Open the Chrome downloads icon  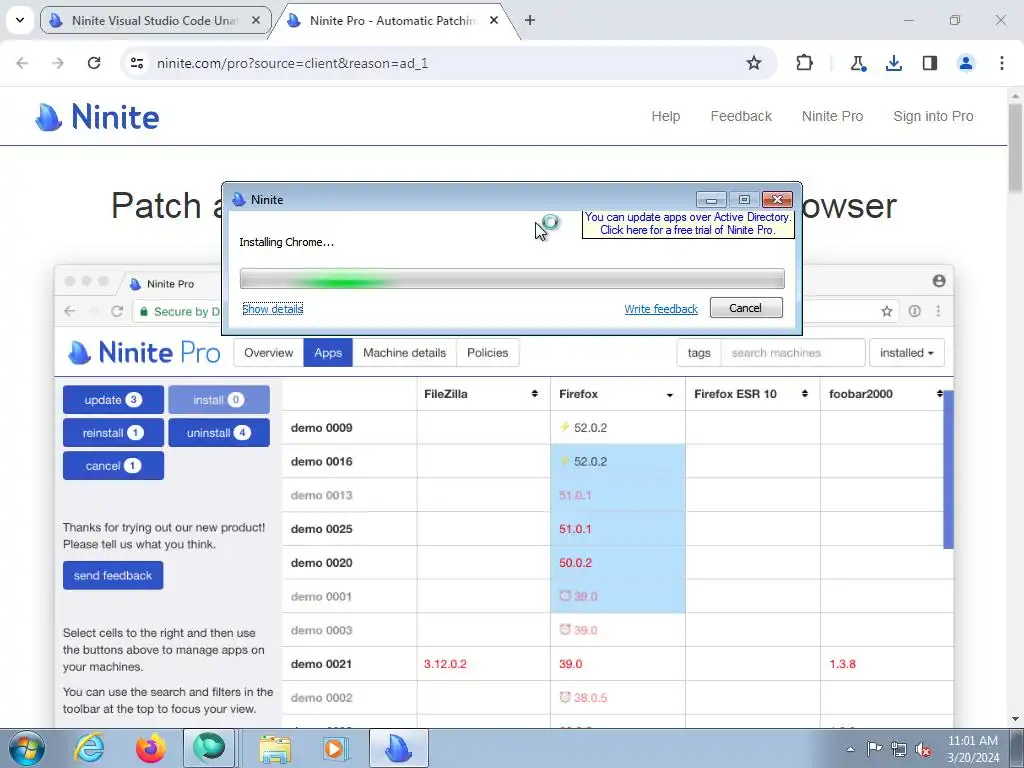pyautogui.click(x=893, y=63)
